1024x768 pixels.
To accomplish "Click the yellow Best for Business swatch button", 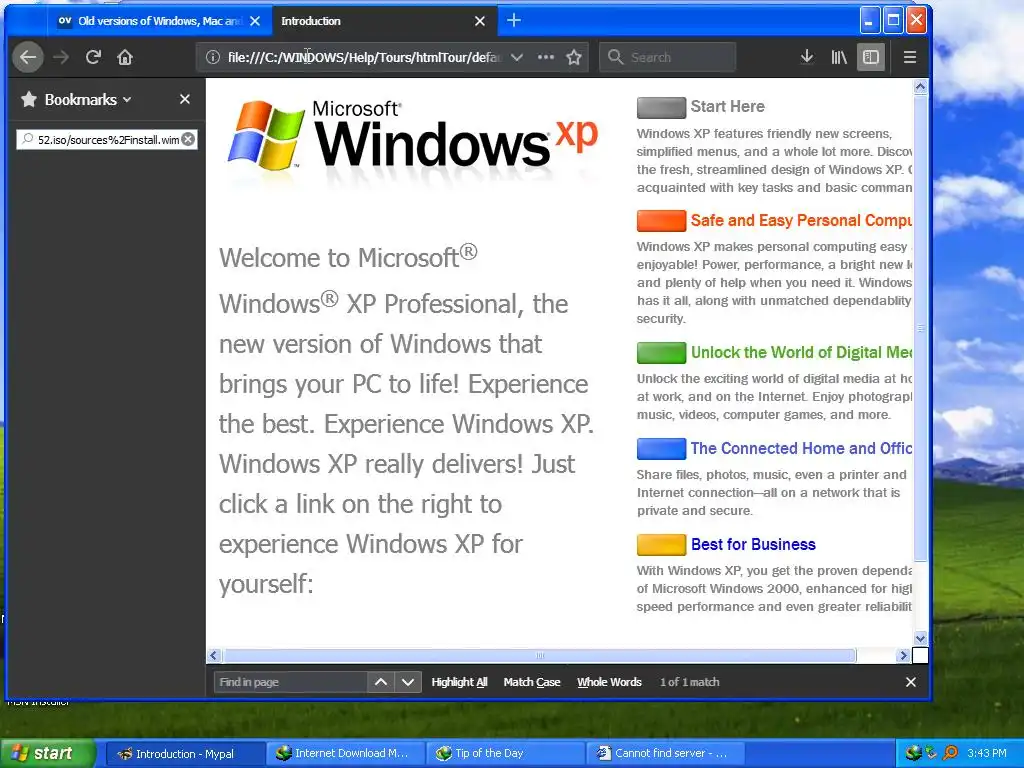I will coord(661,545).
